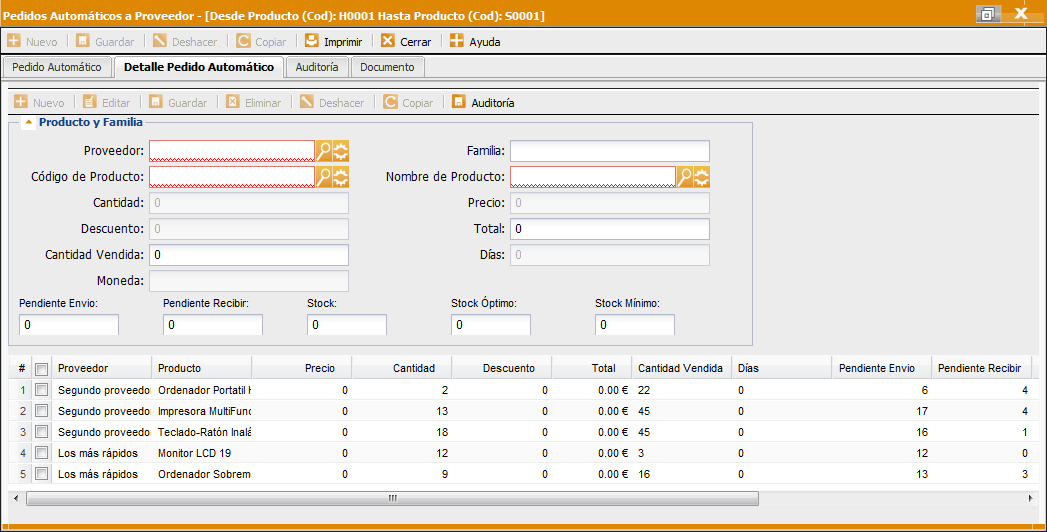This screenshot has height=532, width=1047.
Task: Open the Auditoría tab
Action: [x=317, y=67]
